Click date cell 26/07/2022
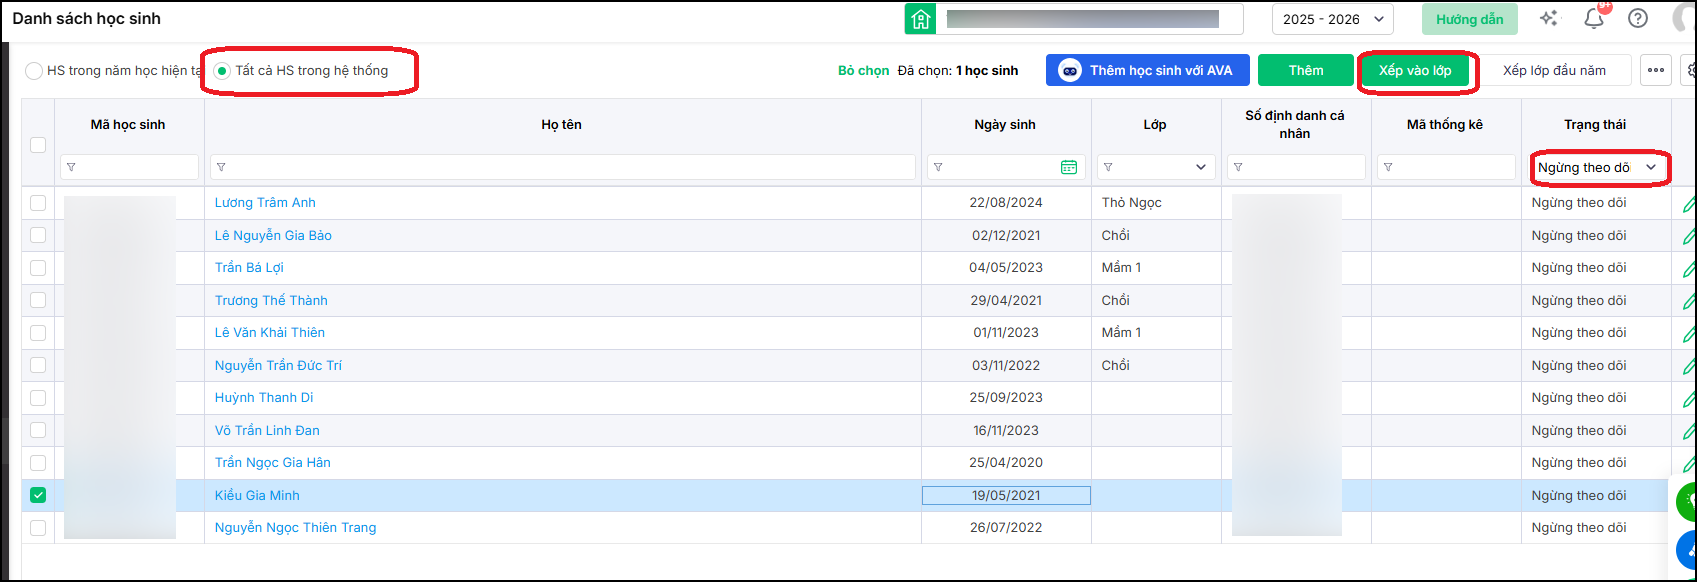The width and height of the screenshot is (1697, 582). (1006, 528)
